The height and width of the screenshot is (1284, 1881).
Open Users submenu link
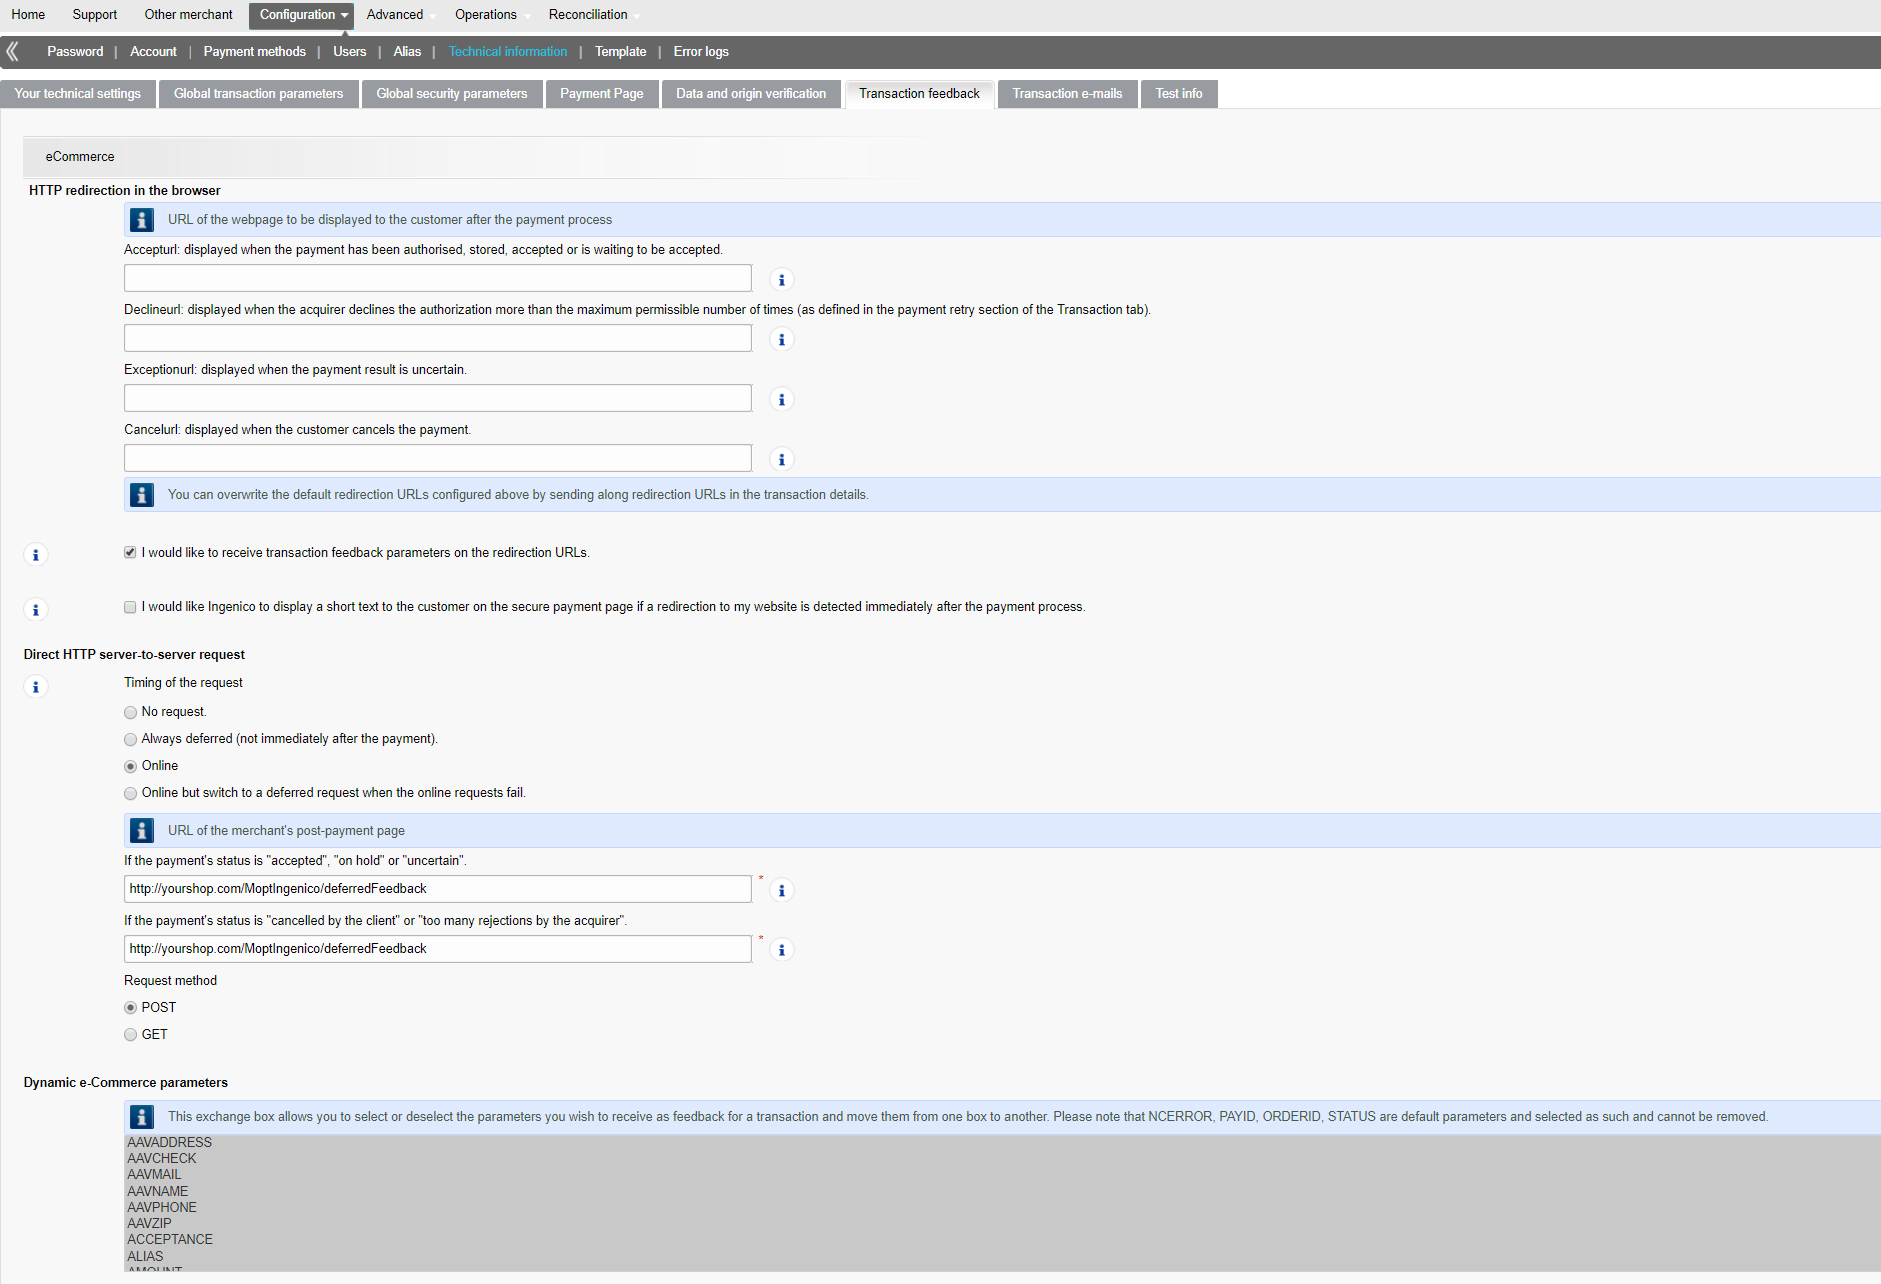pos(350,52)
